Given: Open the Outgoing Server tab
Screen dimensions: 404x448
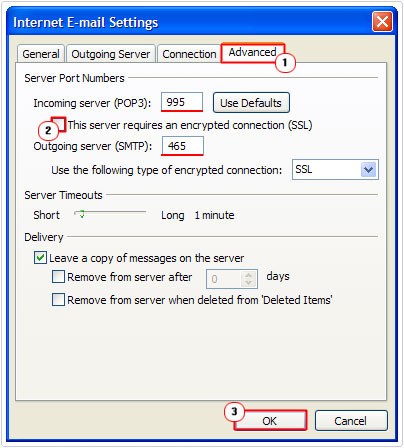Looking at the screenshot, I should [x=111, y=54].
